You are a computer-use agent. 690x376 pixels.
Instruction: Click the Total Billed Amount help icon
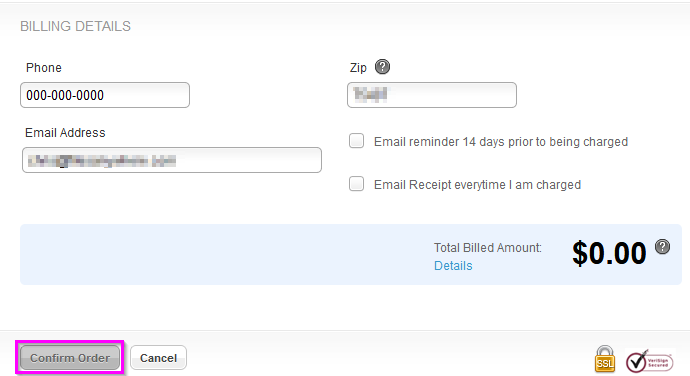(x=662, y=247)
